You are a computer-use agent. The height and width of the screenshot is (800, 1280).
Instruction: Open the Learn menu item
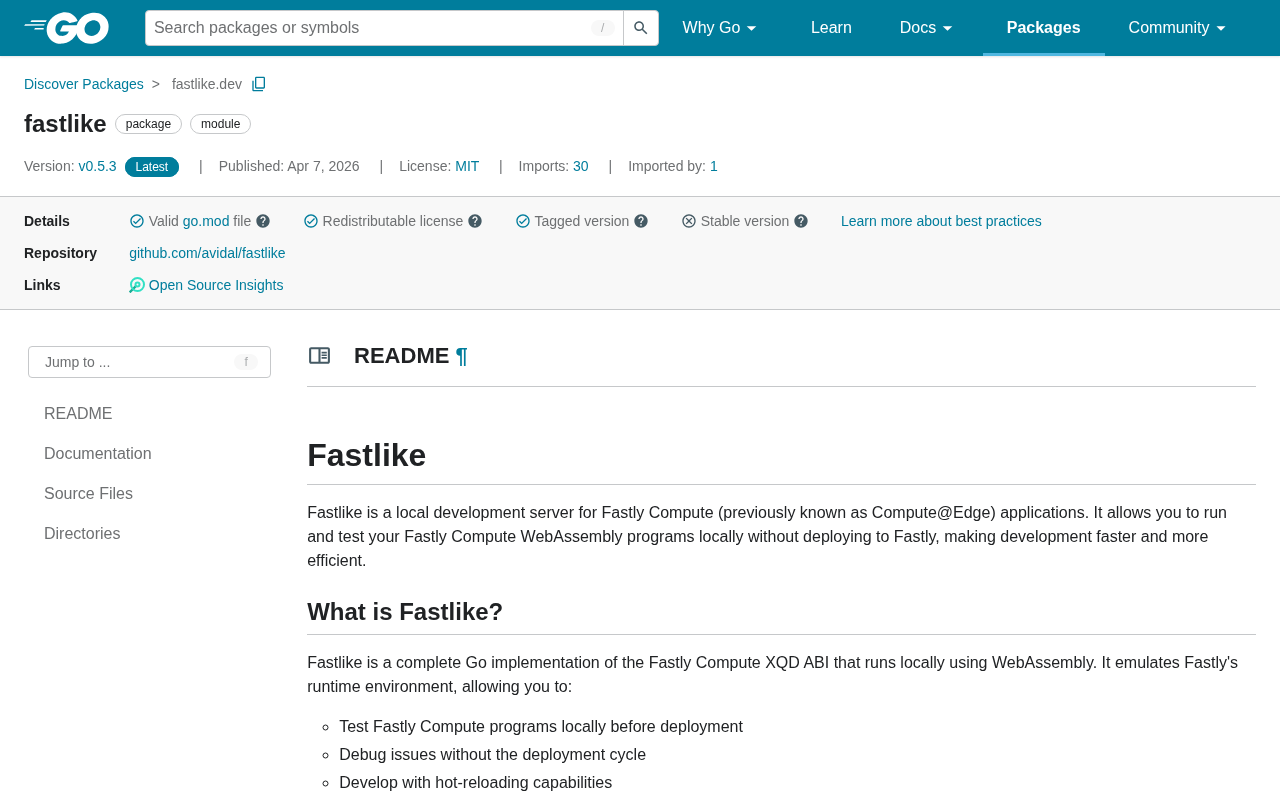tap(831, 28)
